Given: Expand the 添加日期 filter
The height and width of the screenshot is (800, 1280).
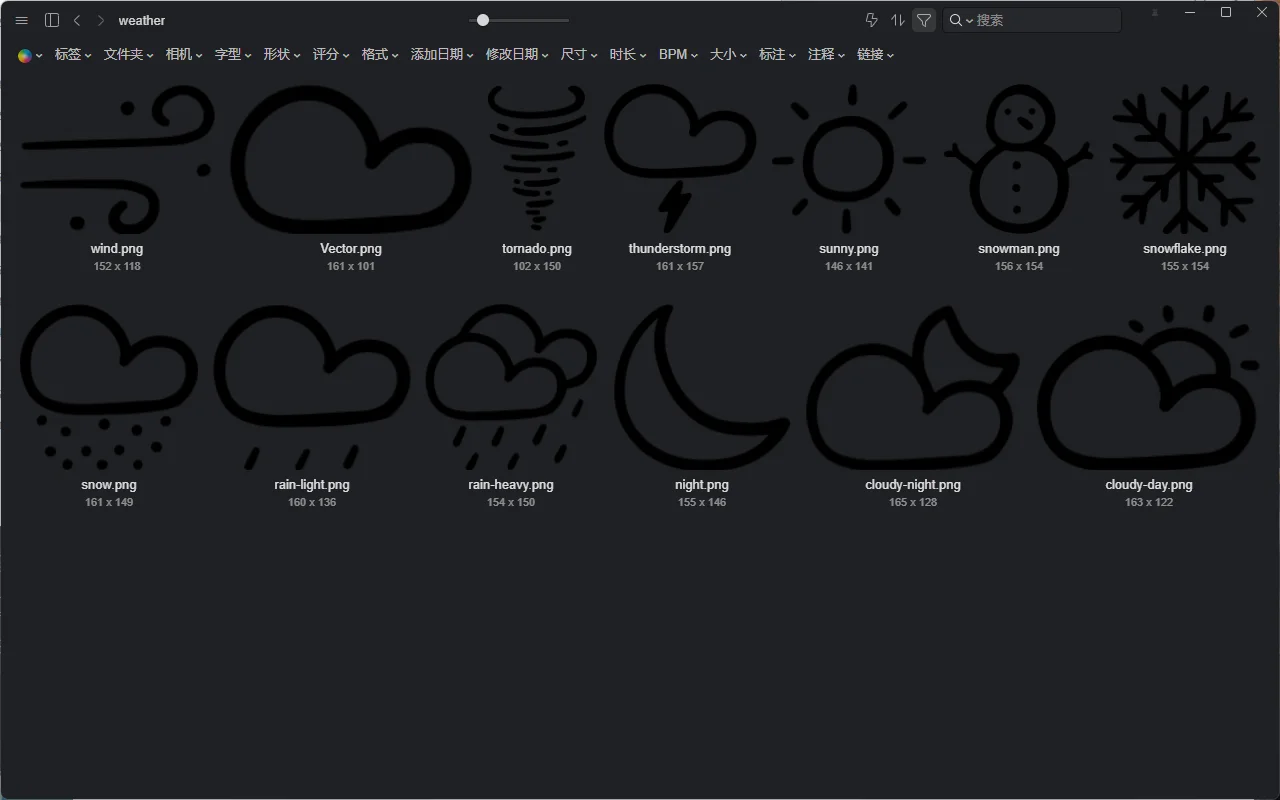Looking at the screenshot, I should click(x=442, y=55).
